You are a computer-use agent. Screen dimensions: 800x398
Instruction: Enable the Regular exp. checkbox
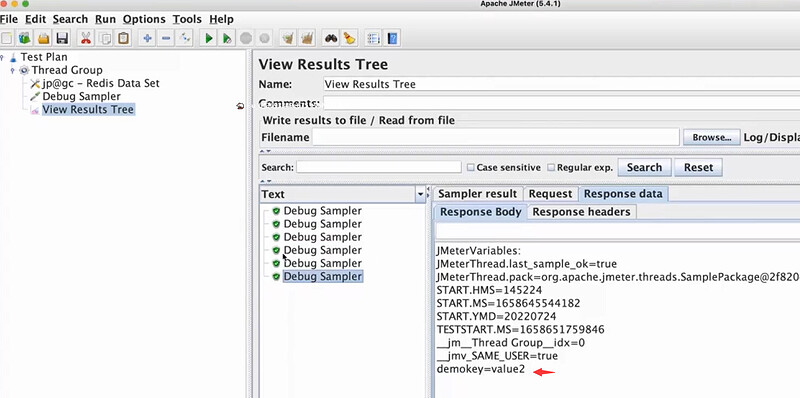click(x=551, y=167)
